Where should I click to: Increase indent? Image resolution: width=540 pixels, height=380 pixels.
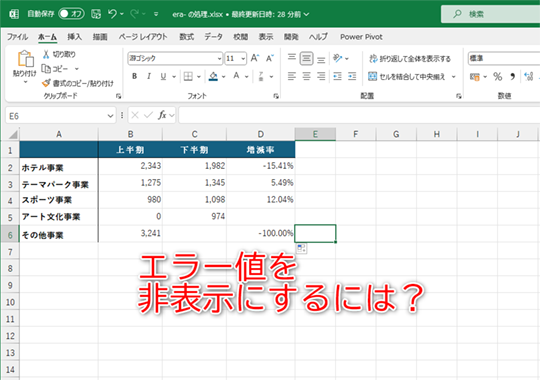pyautogui.click(x=352, y=76)
